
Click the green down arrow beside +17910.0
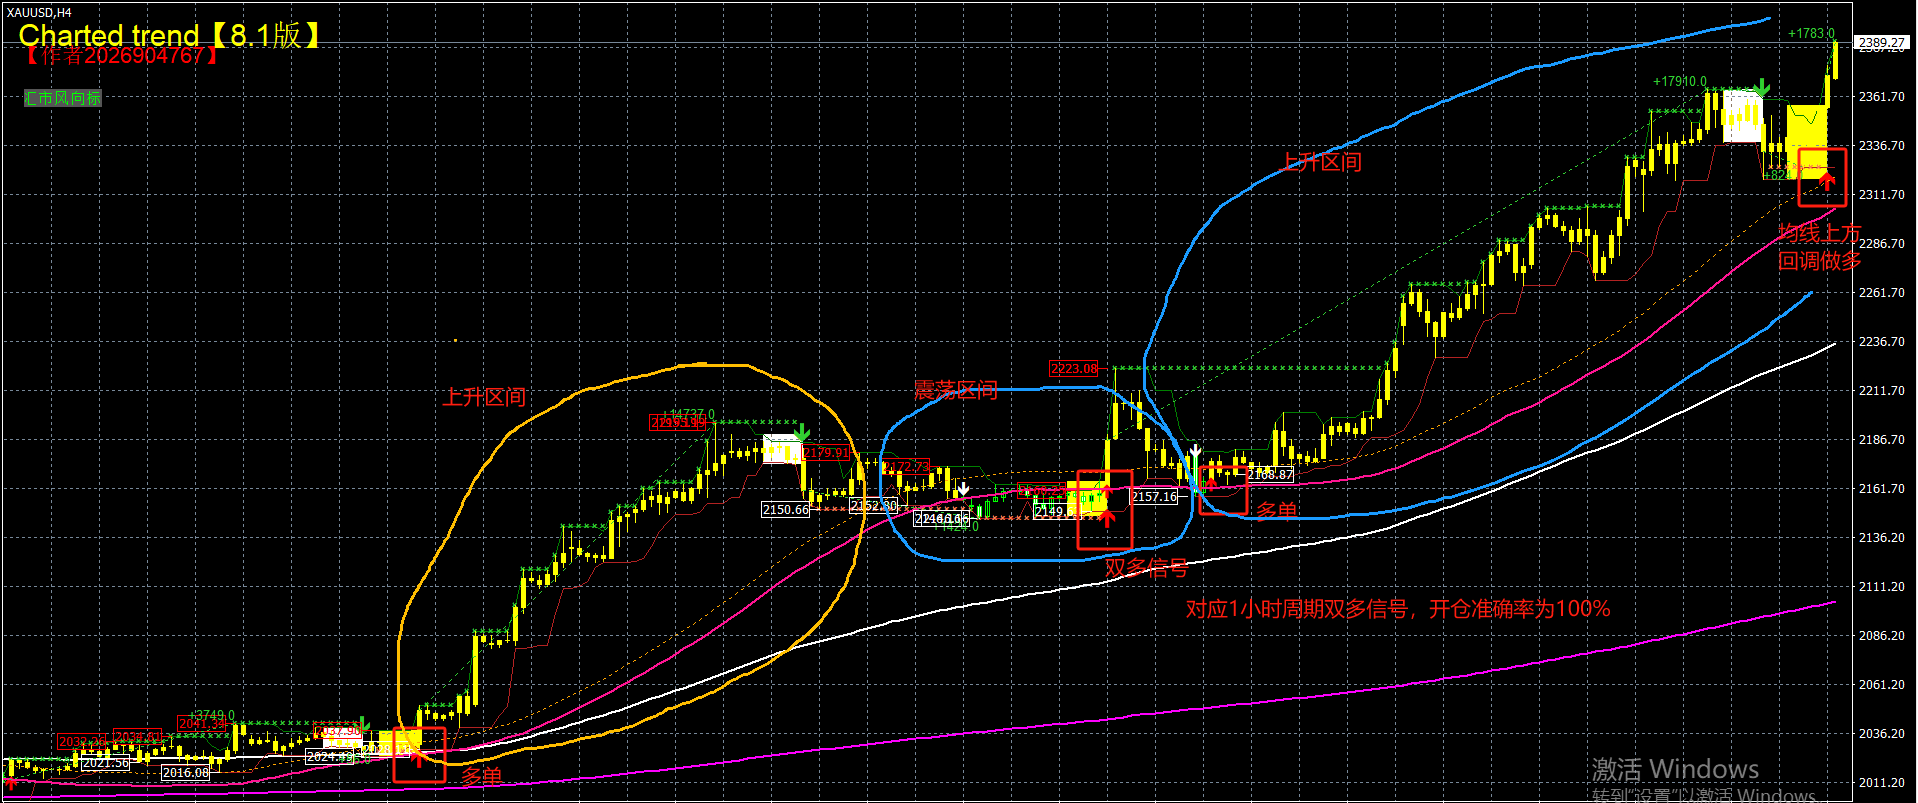[1761, 89]
